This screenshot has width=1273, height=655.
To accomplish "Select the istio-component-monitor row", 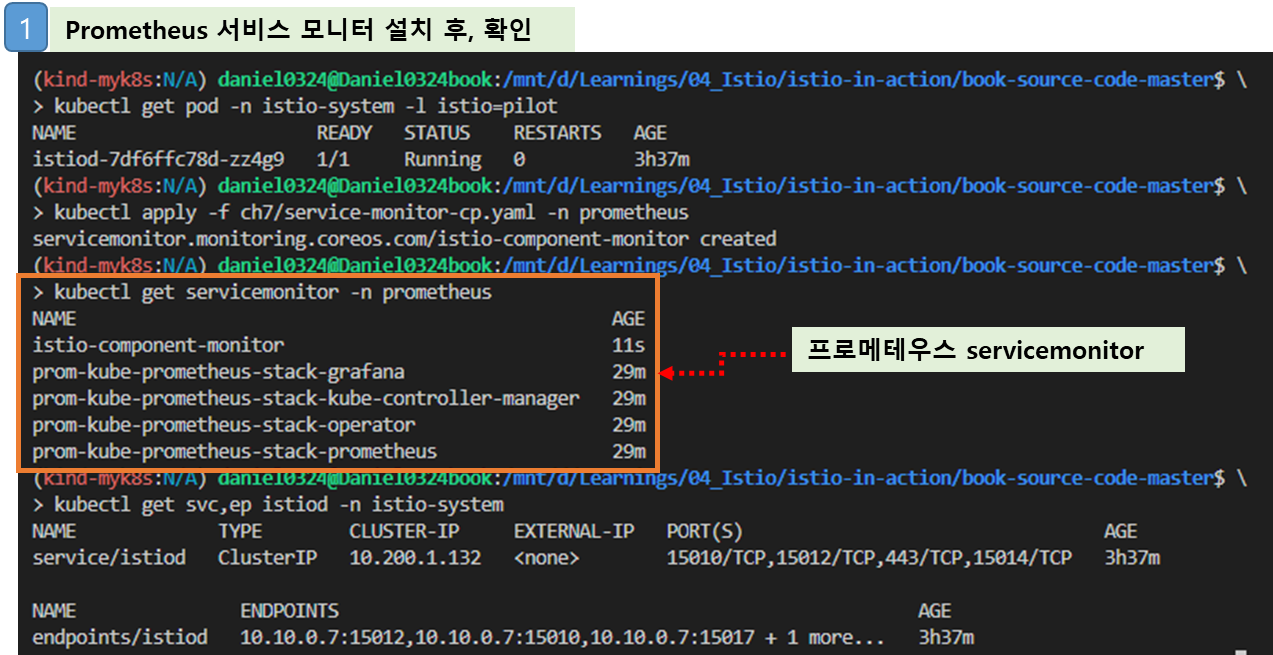I will (339, 345).
